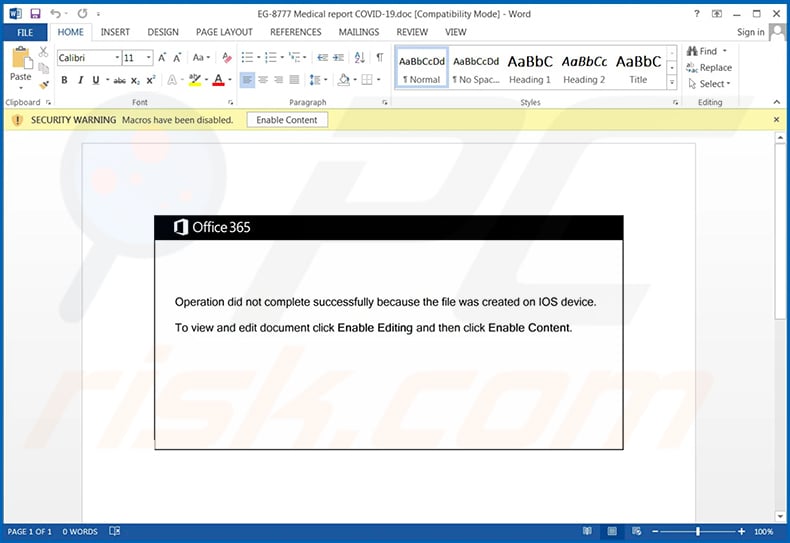The height and width of the screenshot is (543, 790).
Task: Click the Web Layout view icon
Action: pyautogui.click(x=636, y=531)
